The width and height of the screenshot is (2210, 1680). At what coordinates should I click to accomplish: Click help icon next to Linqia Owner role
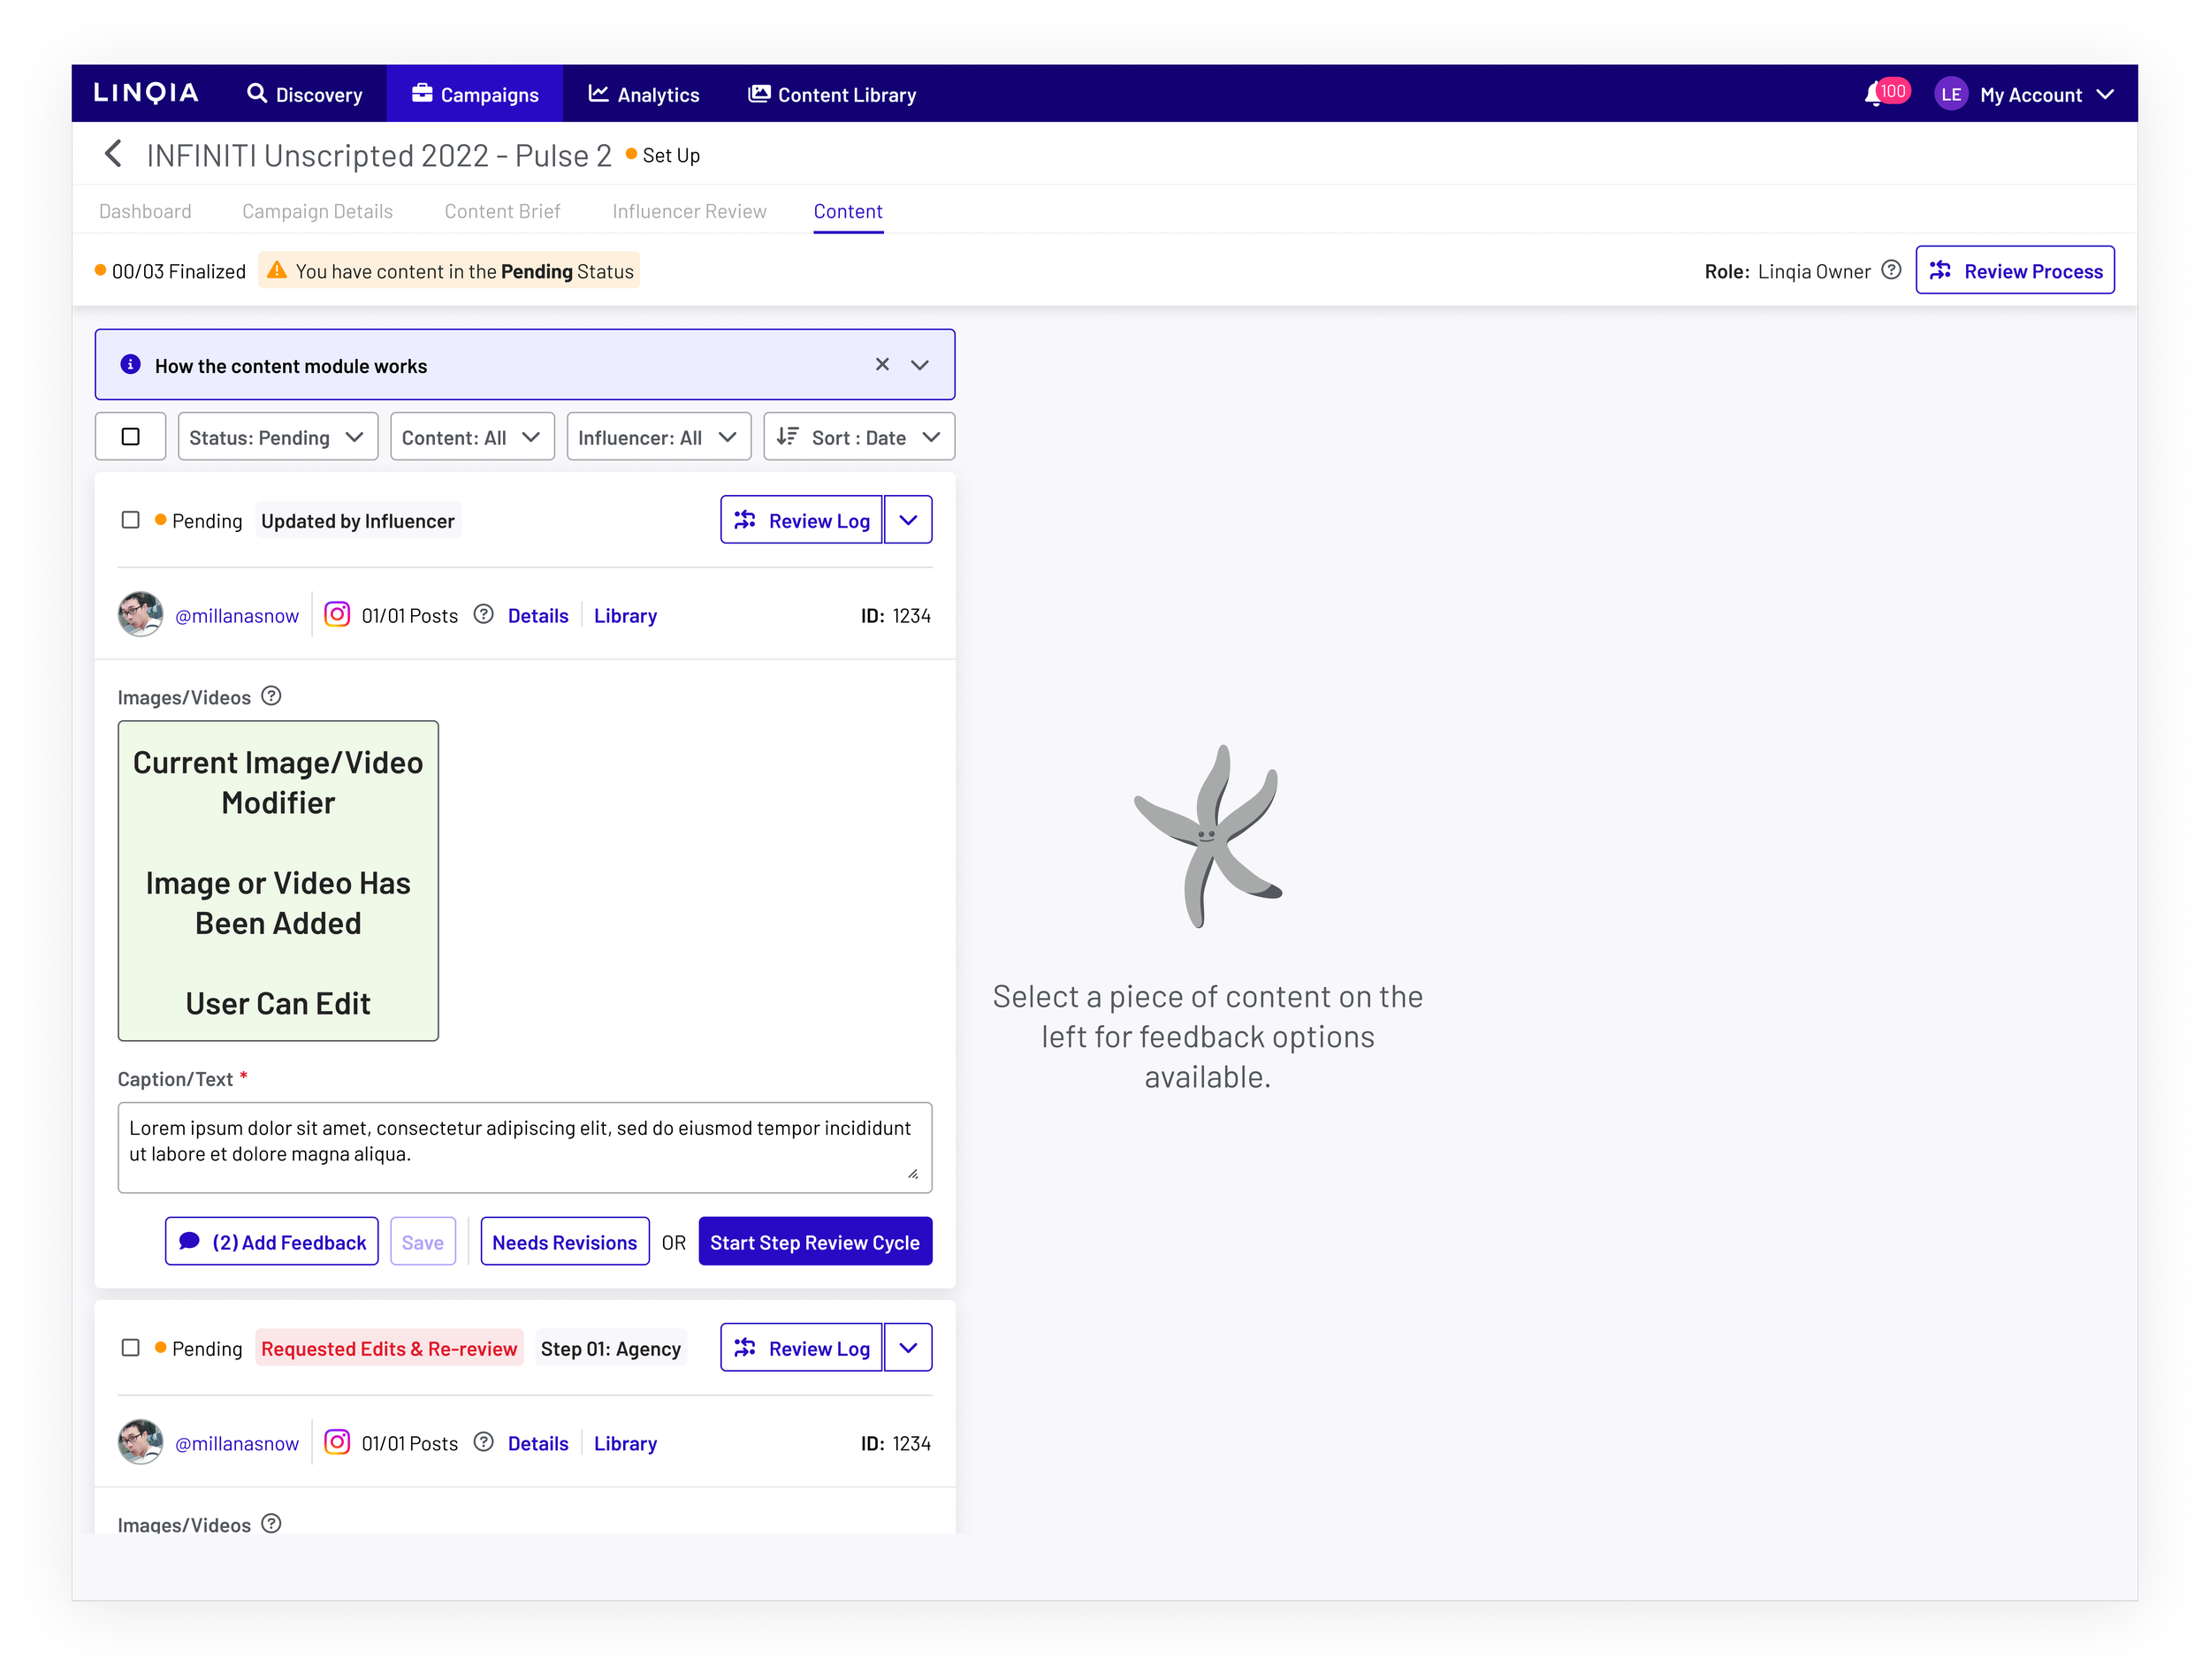1890,270
